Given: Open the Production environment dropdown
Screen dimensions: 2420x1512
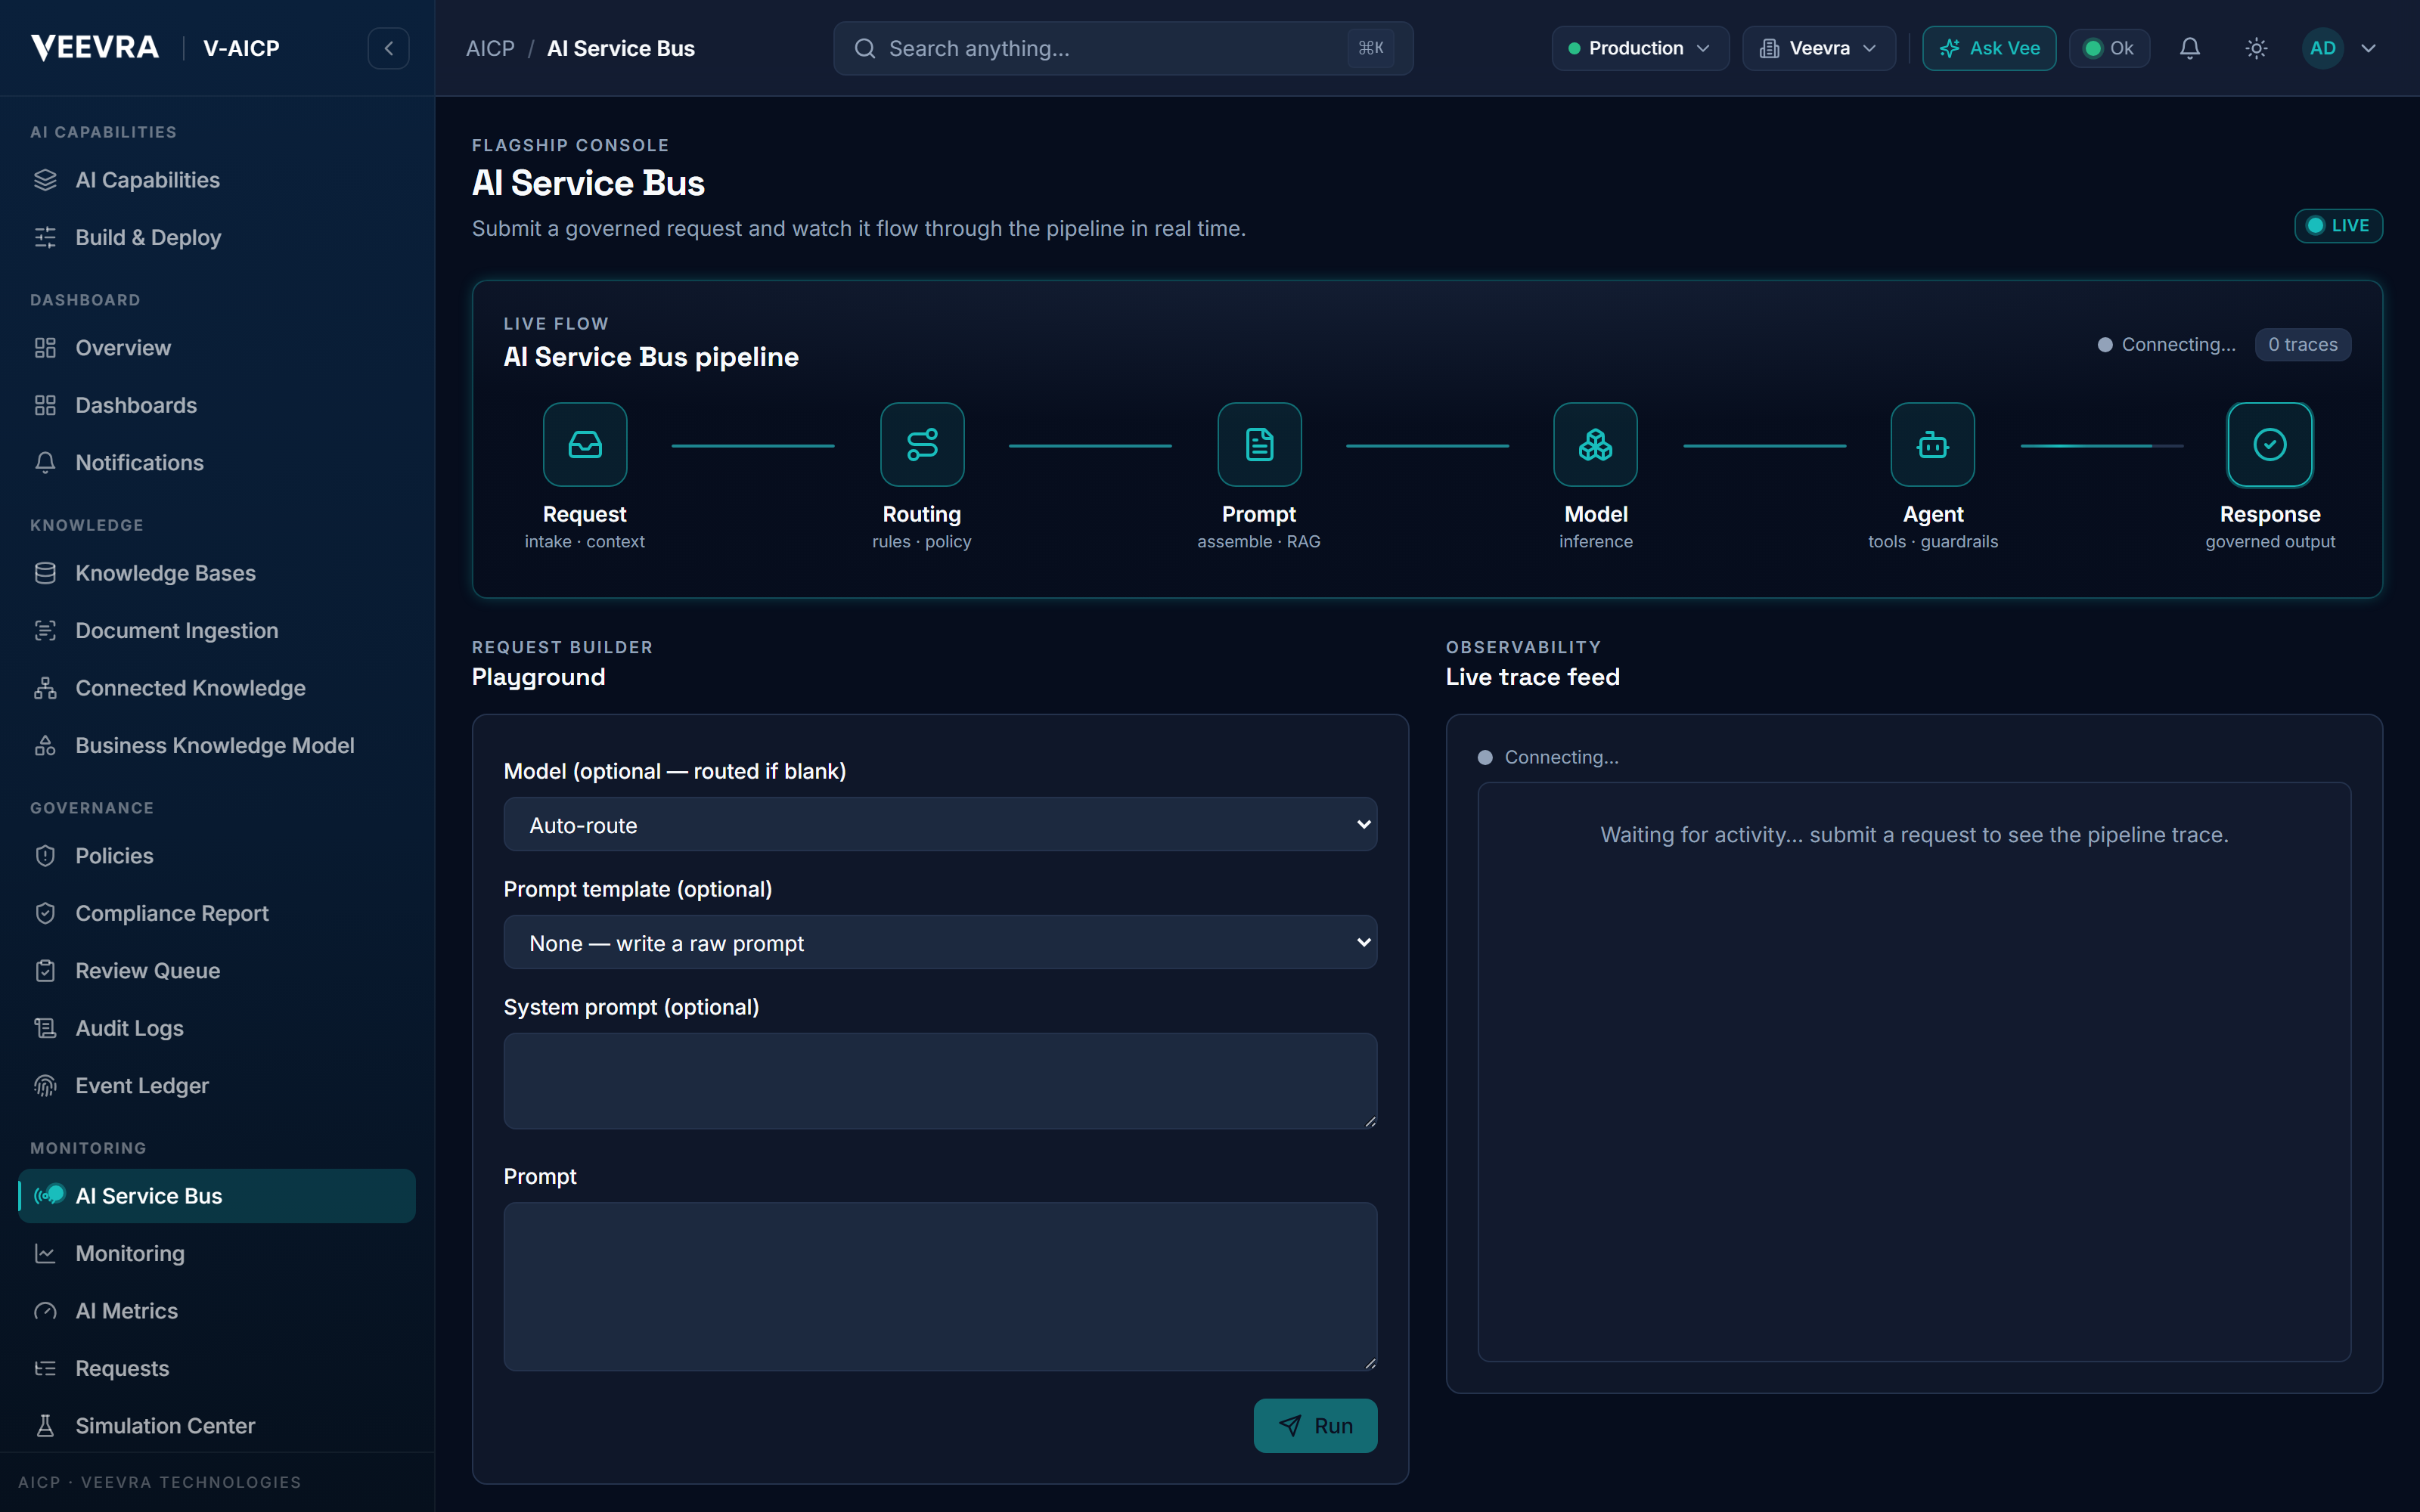Looking at the screenshot, I should pyautogui.click(x=1640, y=48).
